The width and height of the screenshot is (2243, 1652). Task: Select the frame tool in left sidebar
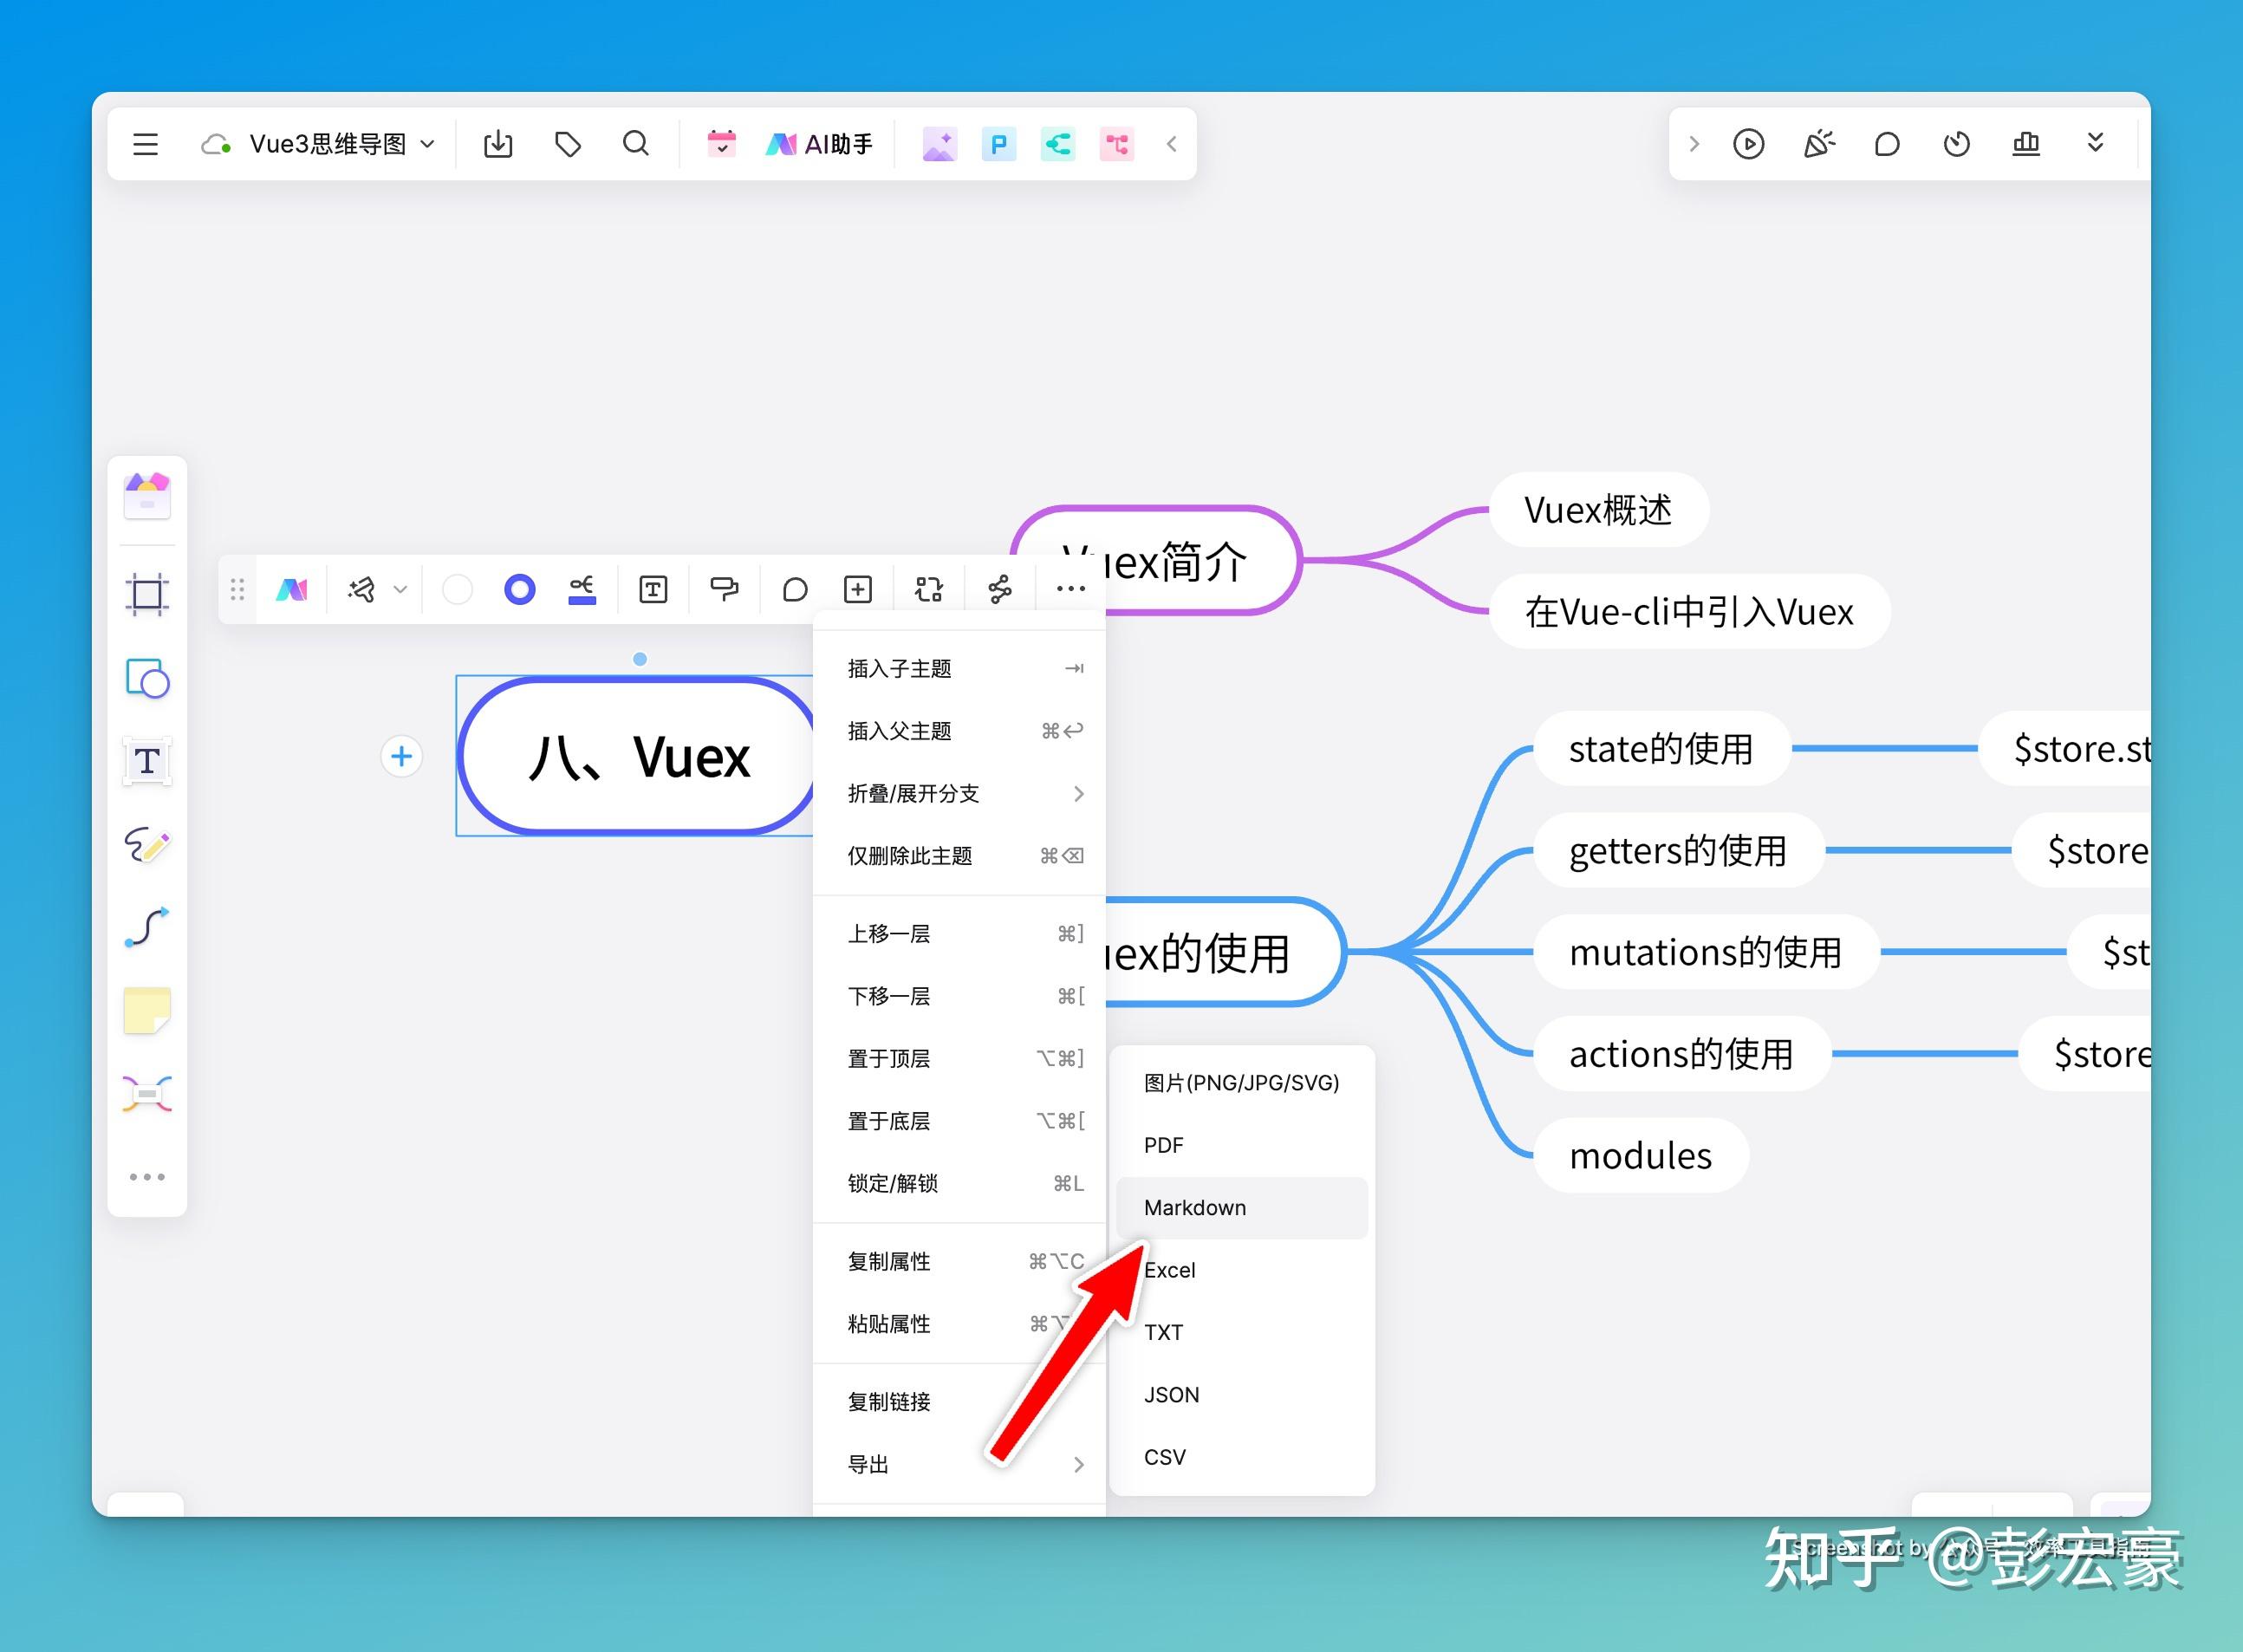click(x=147, y=594)
